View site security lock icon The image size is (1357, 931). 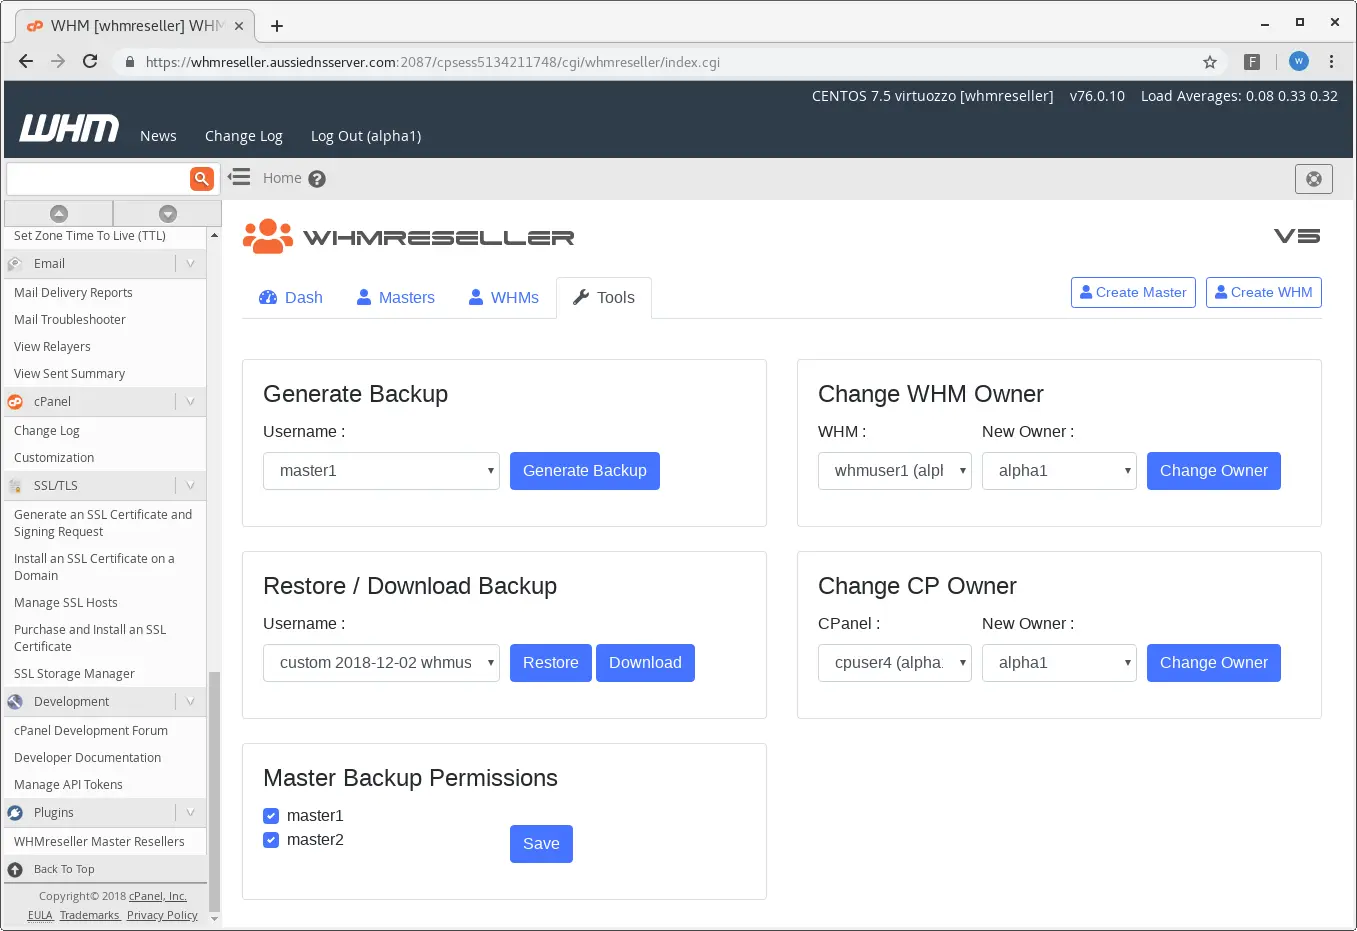(x=130, y=62)
